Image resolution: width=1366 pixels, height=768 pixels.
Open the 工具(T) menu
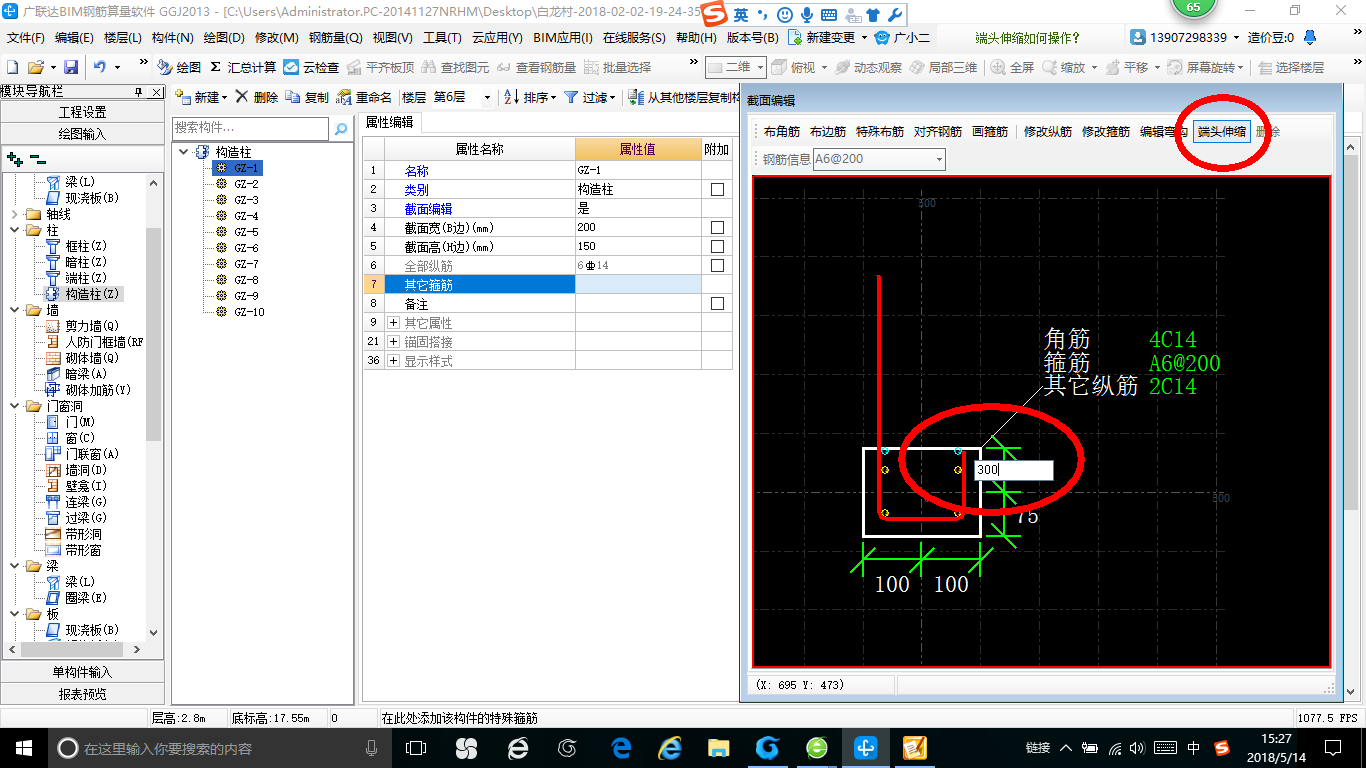[x=442, y=38]
